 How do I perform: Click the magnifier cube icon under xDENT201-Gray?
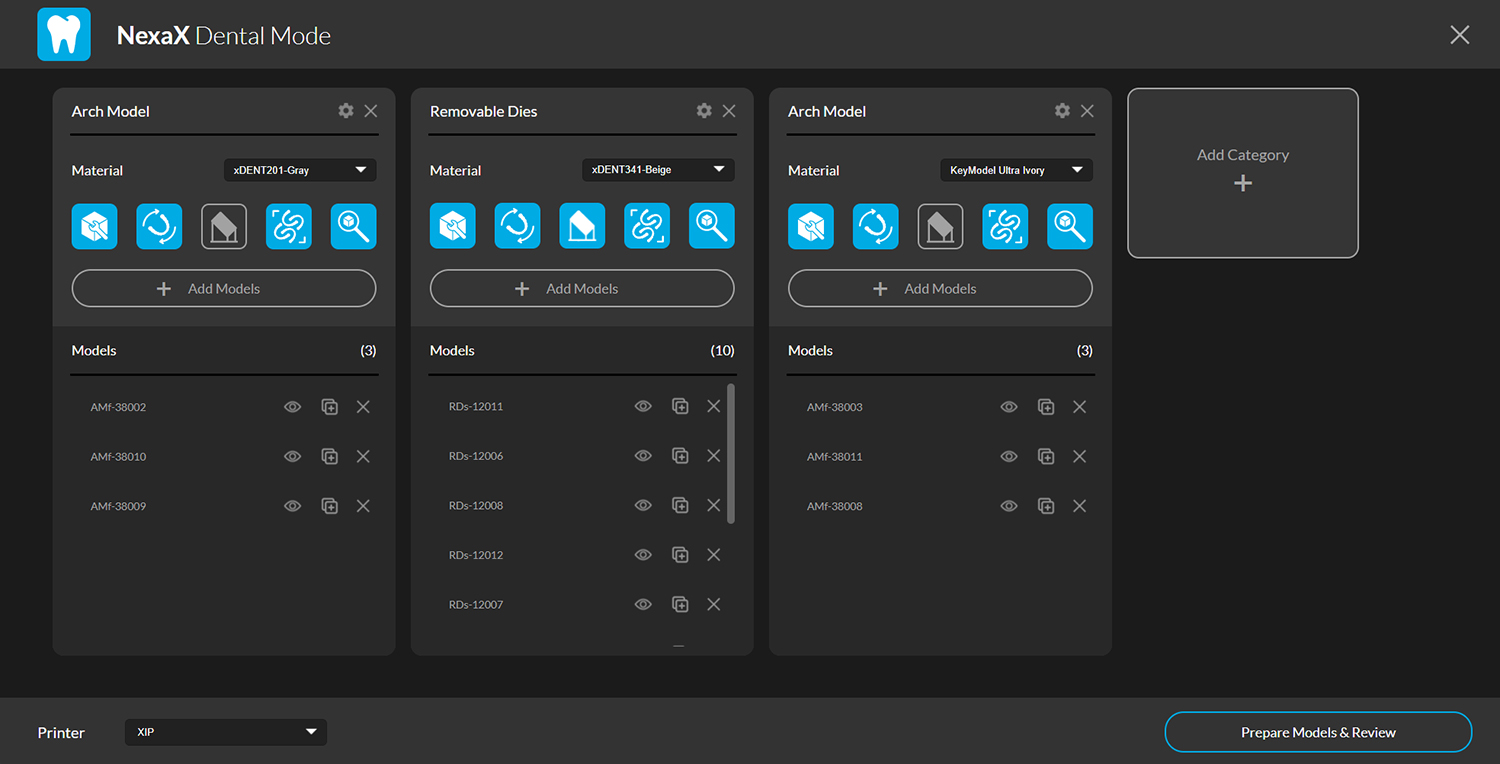coord(354,226)
